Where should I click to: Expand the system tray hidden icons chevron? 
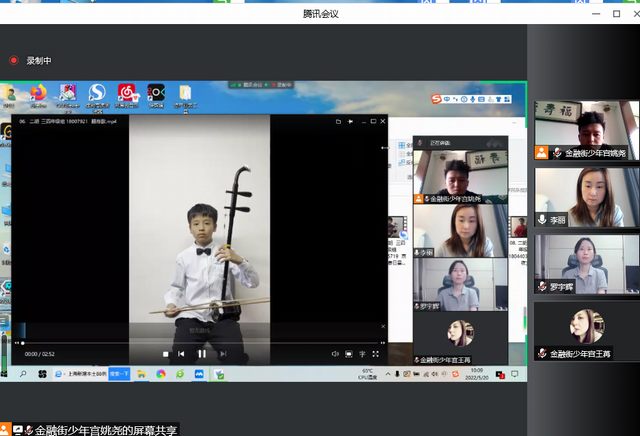point(388,374)
